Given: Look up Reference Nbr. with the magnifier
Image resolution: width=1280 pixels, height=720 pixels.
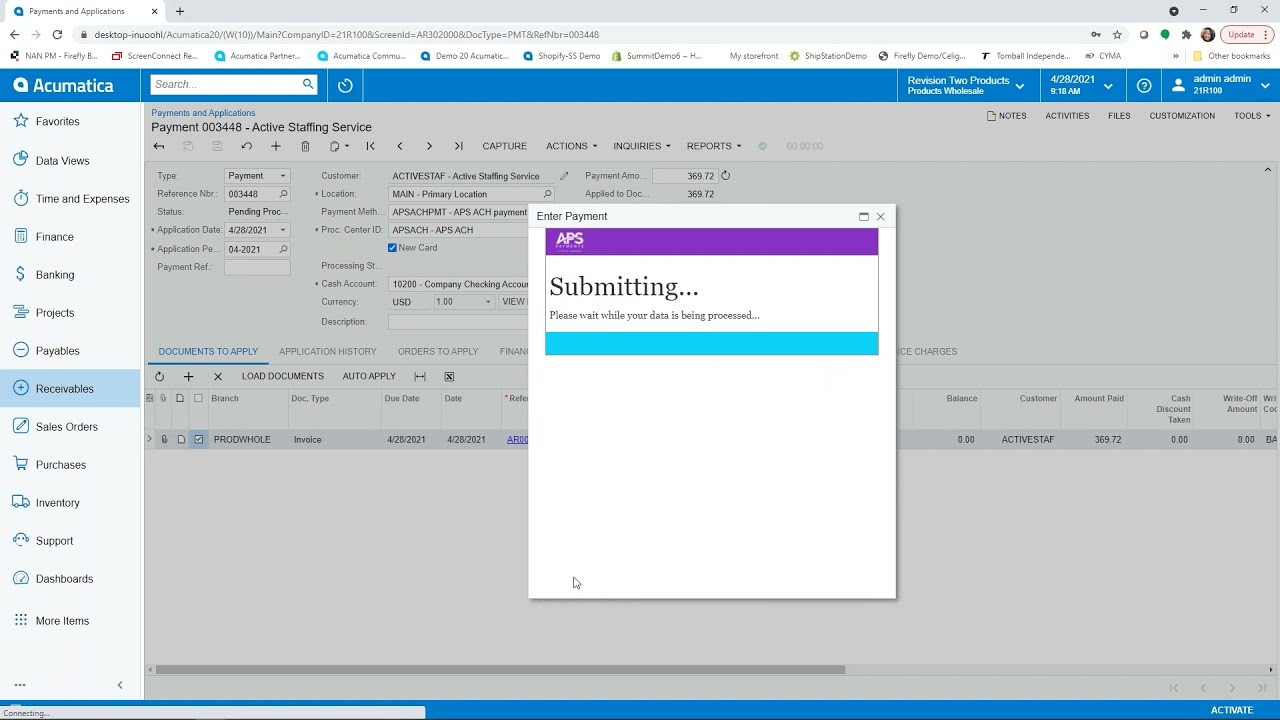Looking at the screenshot, I should coord(283,194).
